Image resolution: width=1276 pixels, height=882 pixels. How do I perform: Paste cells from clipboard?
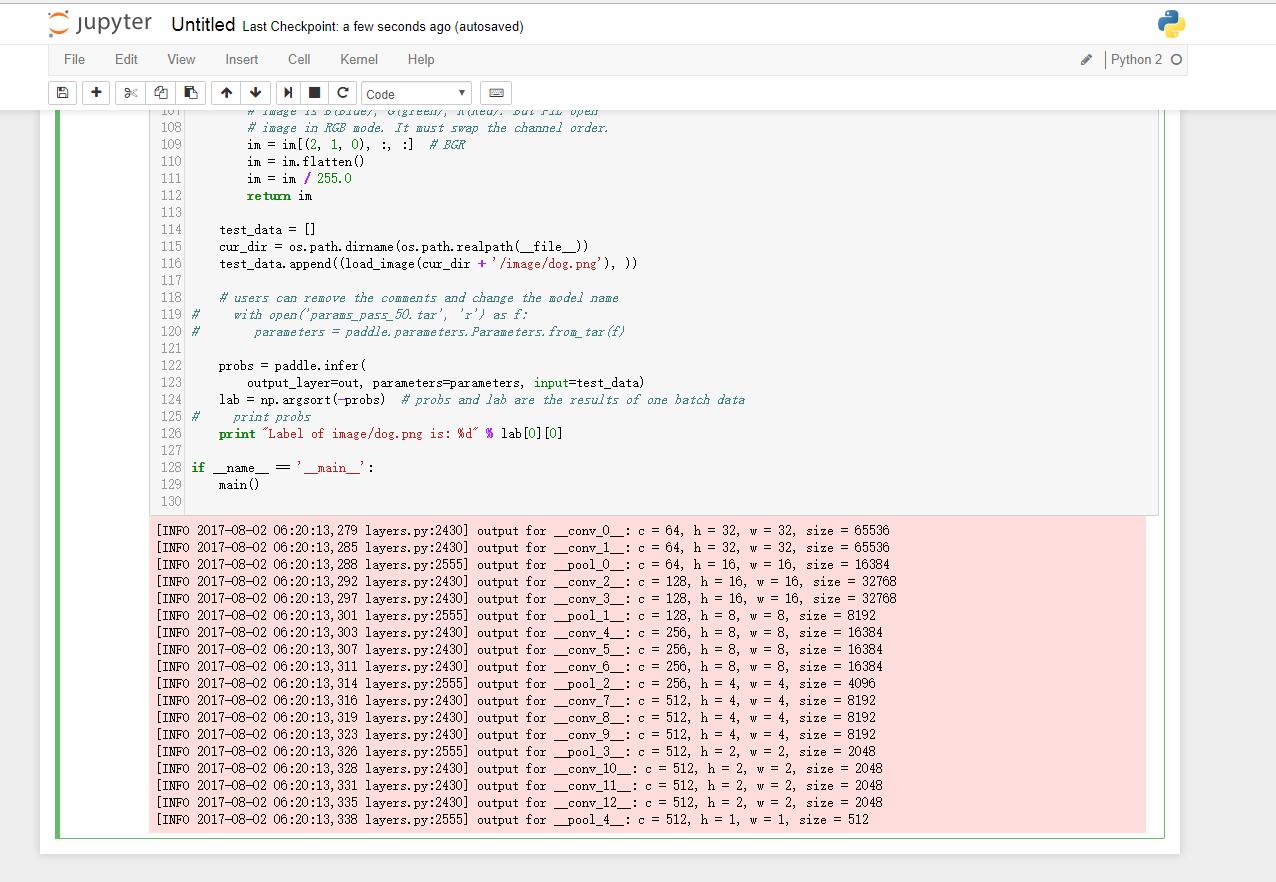191,92
